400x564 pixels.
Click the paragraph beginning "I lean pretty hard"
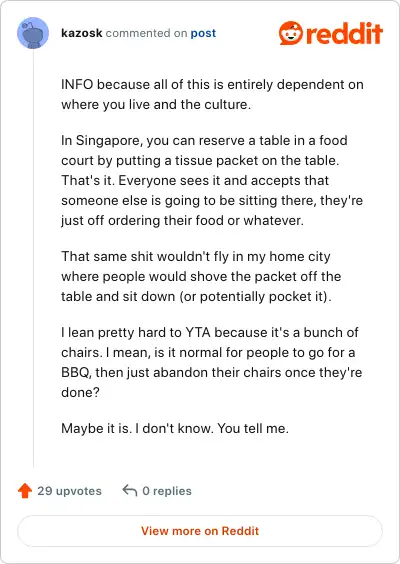tap(212, 362)
